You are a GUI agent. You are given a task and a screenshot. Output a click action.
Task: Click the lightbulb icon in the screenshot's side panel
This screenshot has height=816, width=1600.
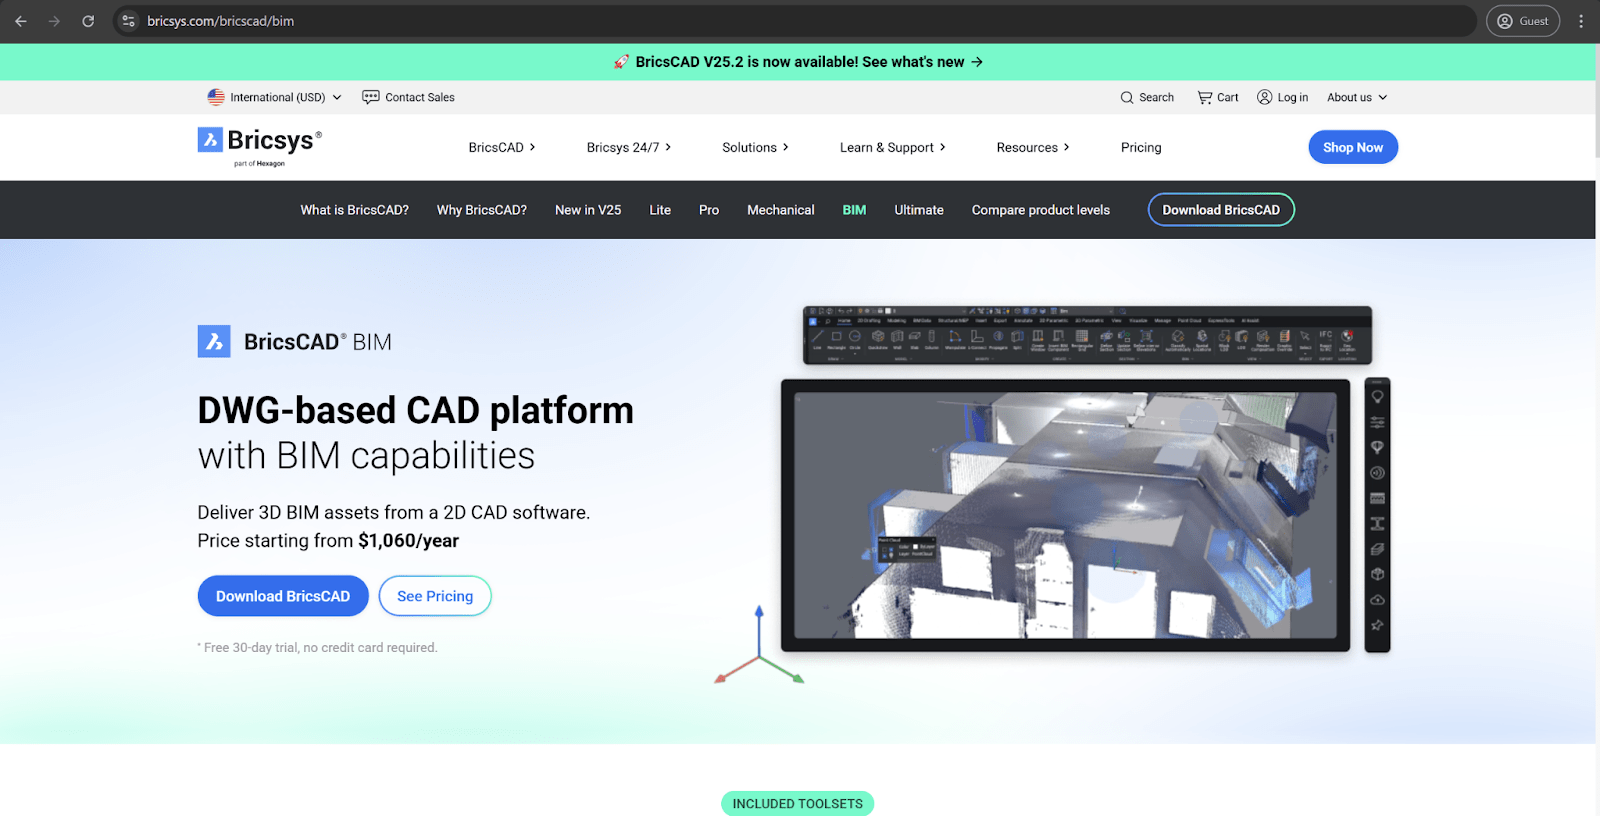(1377, 397)
